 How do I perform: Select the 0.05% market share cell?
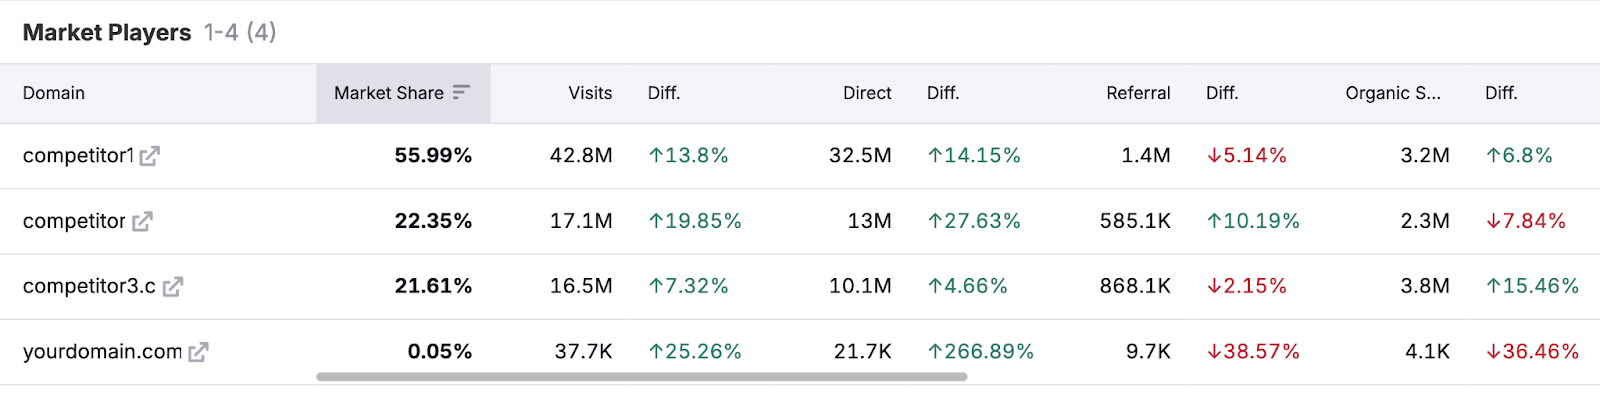point(440,352)
